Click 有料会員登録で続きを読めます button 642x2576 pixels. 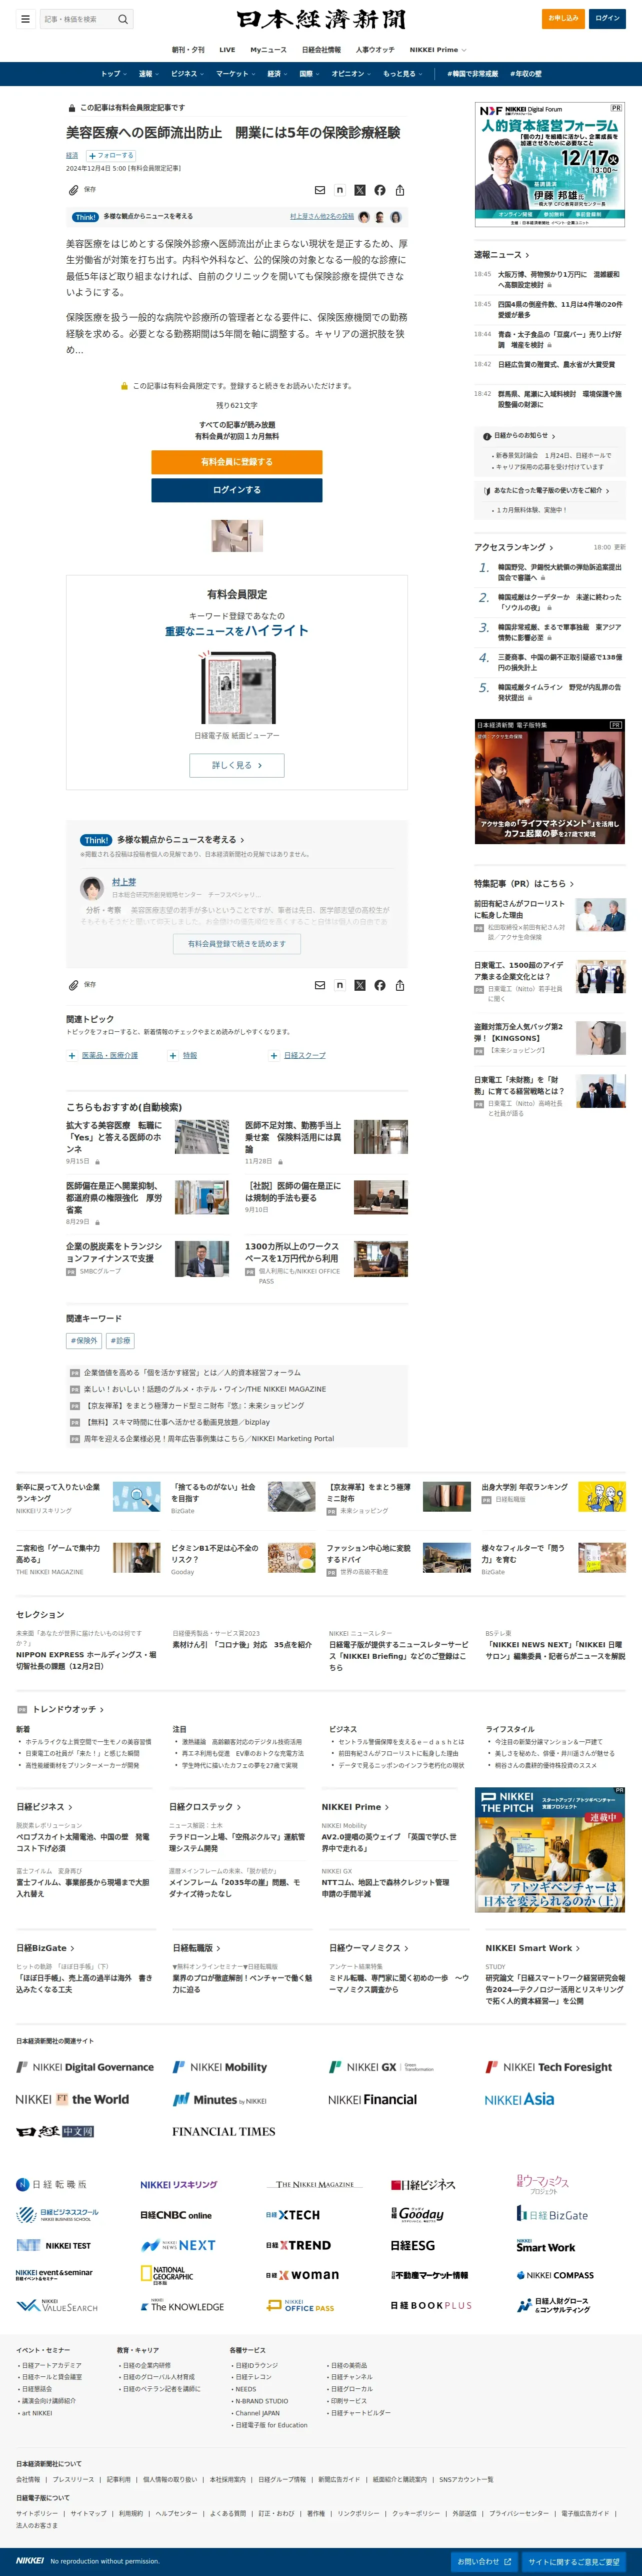pos(237,943)
